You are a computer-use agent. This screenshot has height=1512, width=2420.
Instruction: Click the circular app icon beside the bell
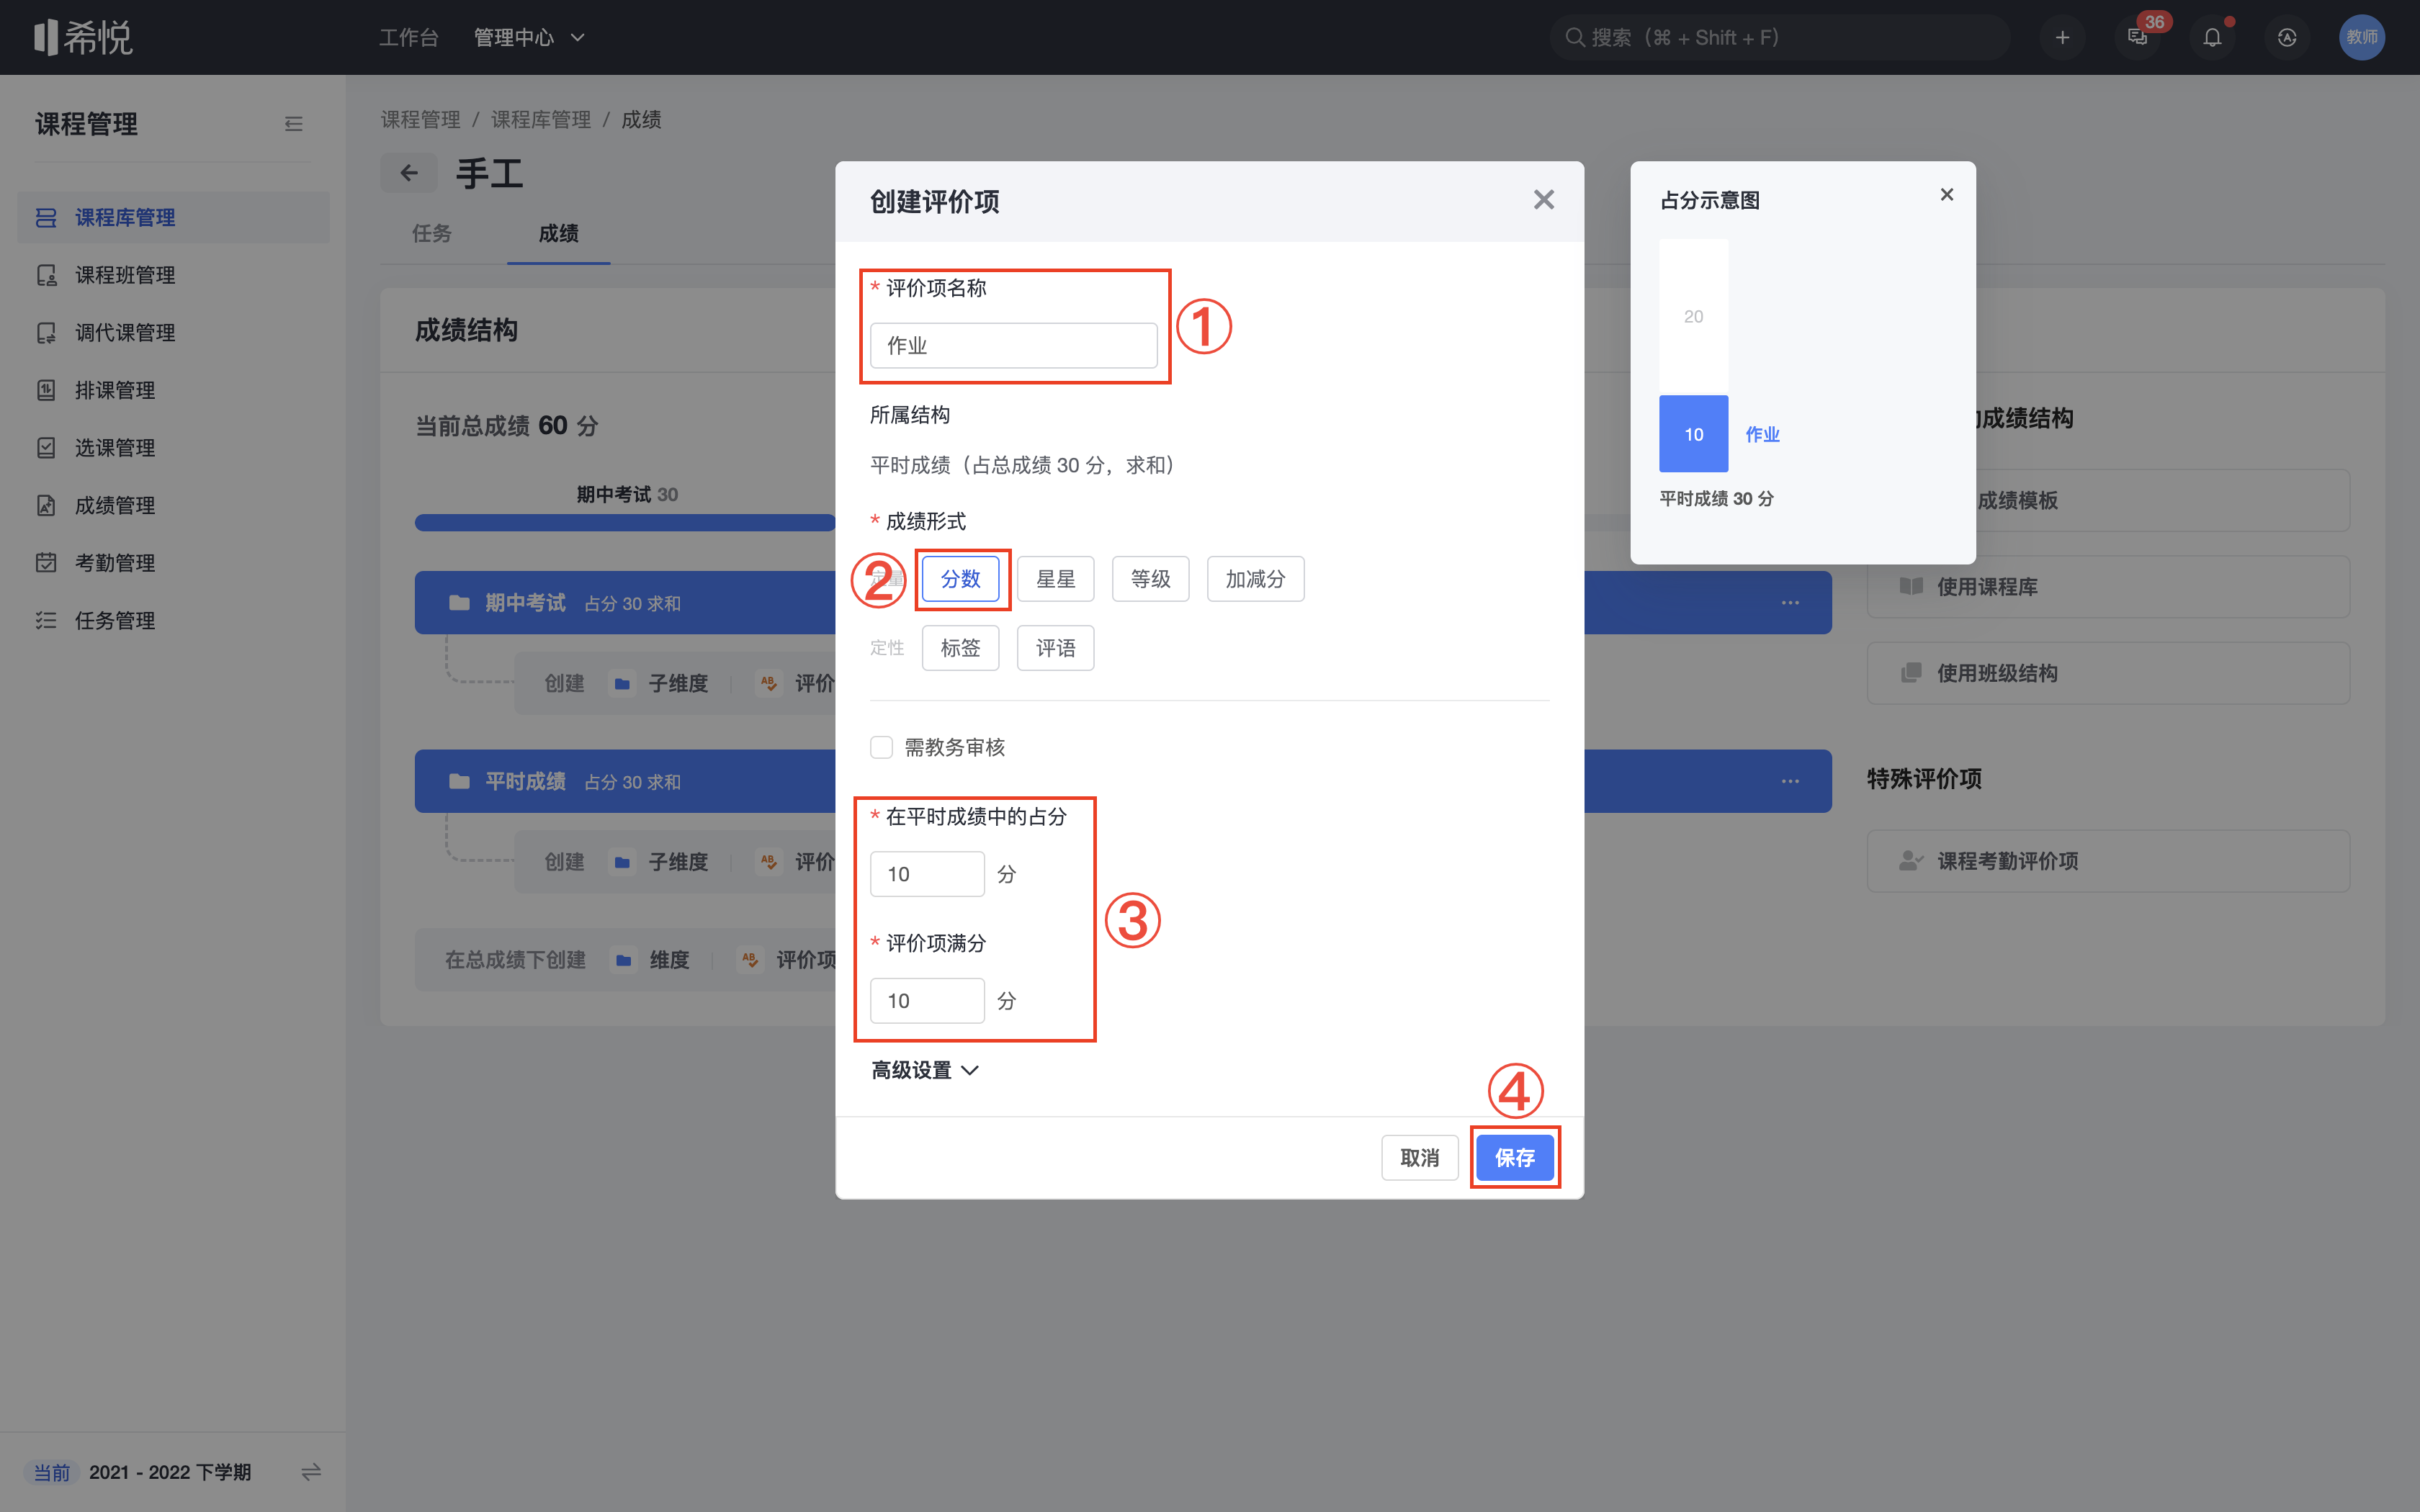(x=2287, y=37)
